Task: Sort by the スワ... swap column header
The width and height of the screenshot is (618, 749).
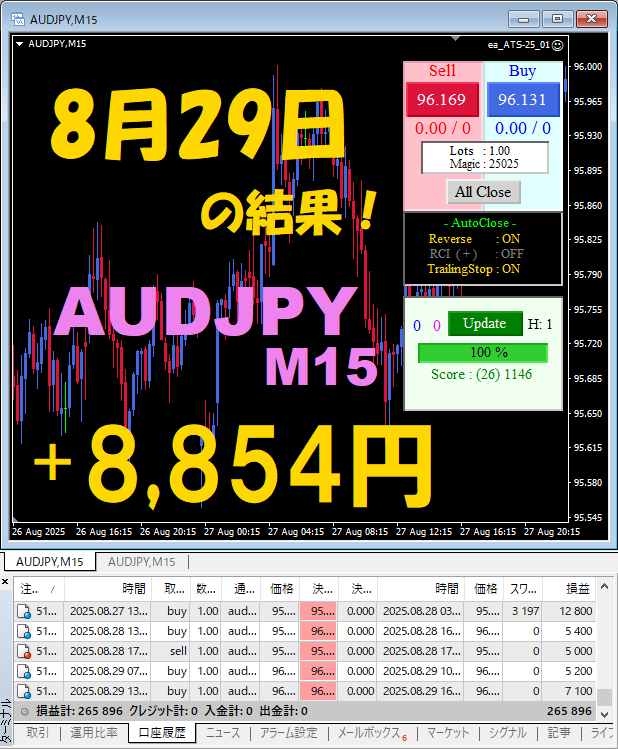Action: click(522, 589)
